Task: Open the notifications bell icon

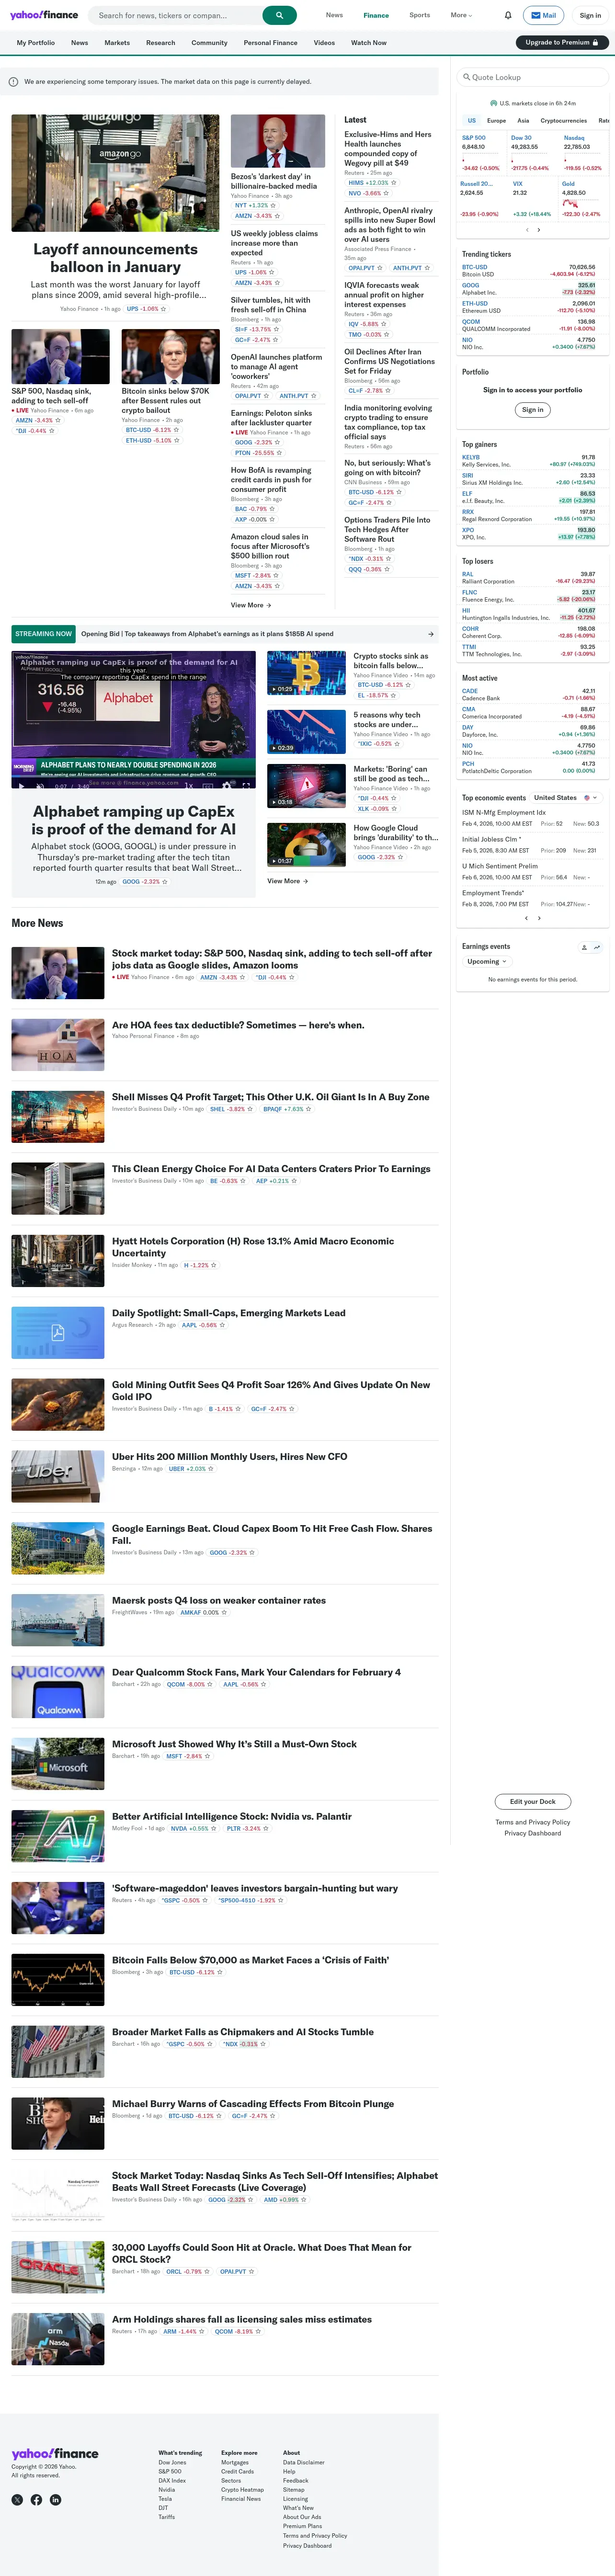Action: click(508, 15)
